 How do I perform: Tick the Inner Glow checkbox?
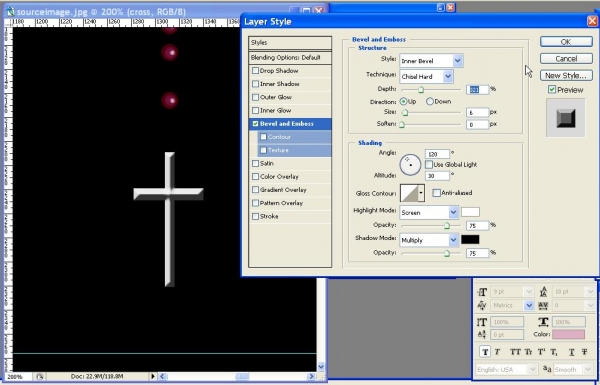point(255,111)
